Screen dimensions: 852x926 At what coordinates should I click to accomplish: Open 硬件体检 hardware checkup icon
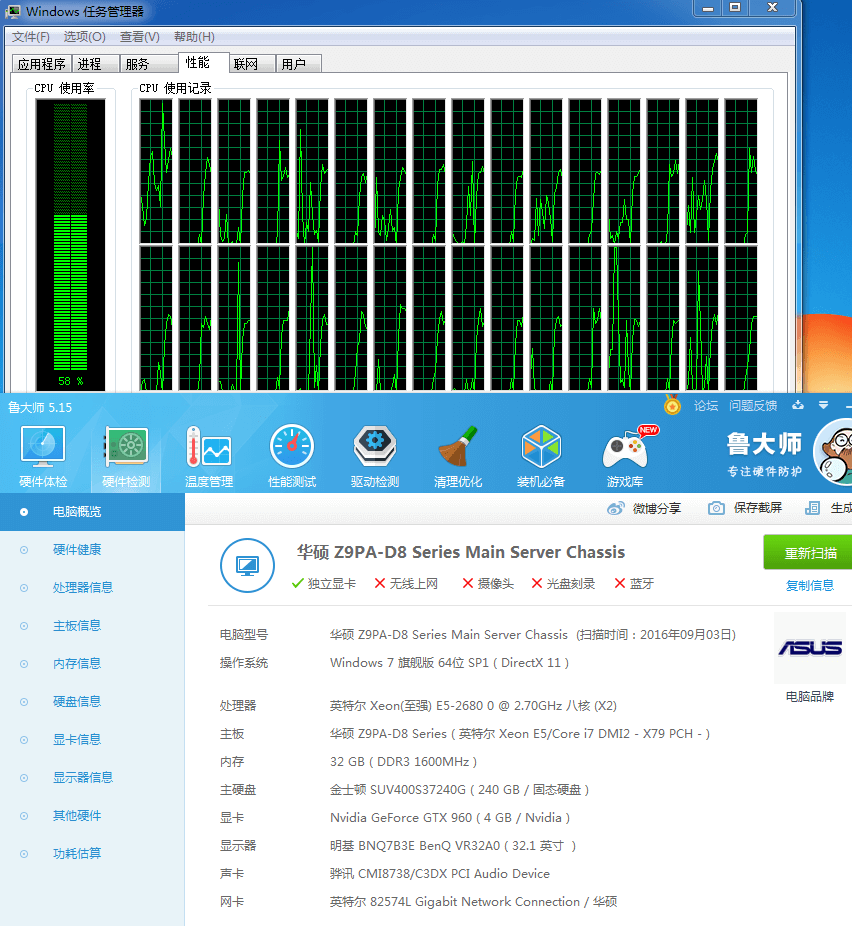(43, 457)
